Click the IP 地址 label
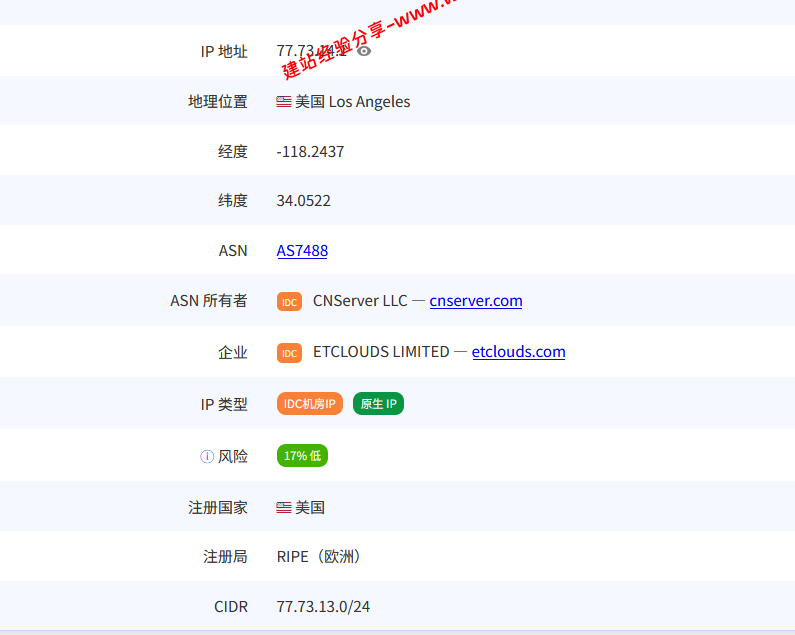Viewport: 795px width, 635px height. coord(224,51)
